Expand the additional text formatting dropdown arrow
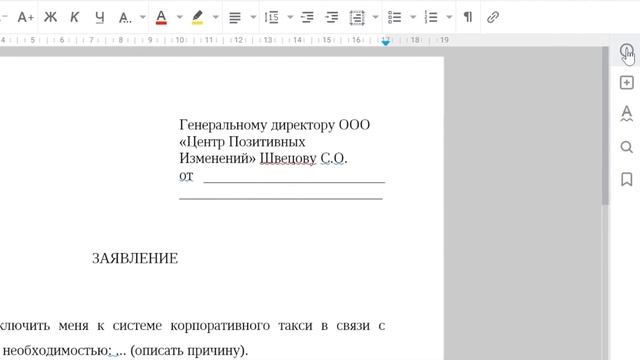Image resolution: width=640 pixels, height=360 pixels. pyautogui.click(x=143, y=17)
